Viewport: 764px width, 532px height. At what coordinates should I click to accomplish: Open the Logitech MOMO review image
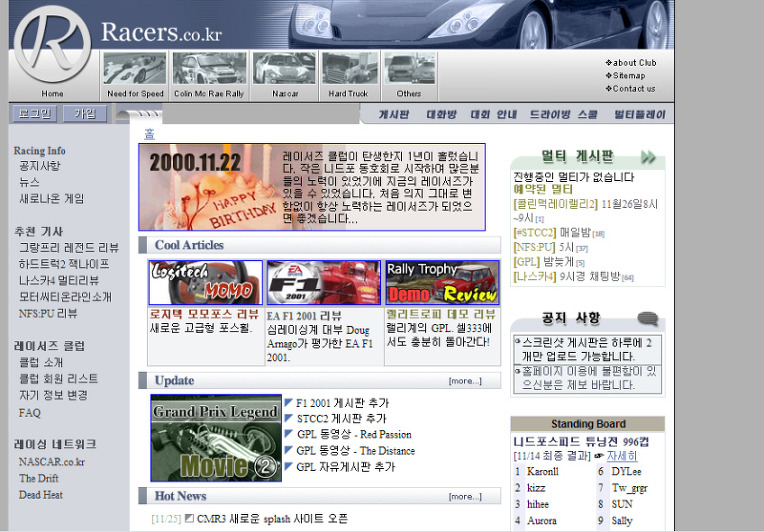click(206, 283)
